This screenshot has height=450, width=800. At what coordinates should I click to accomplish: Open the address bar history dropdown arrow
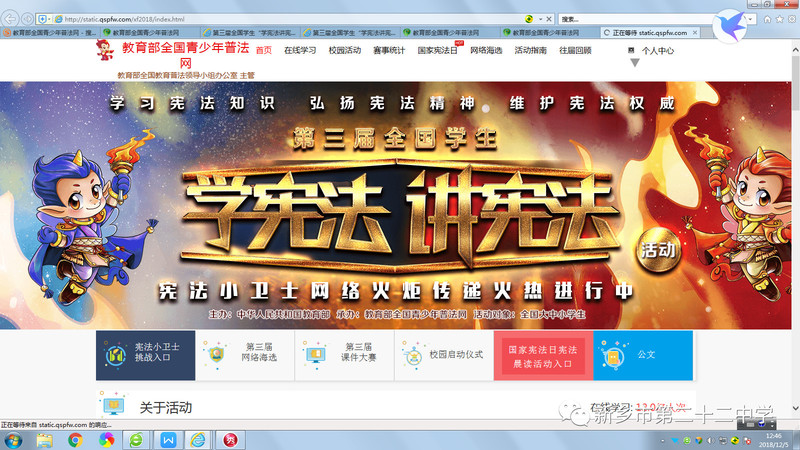point(540,19)
